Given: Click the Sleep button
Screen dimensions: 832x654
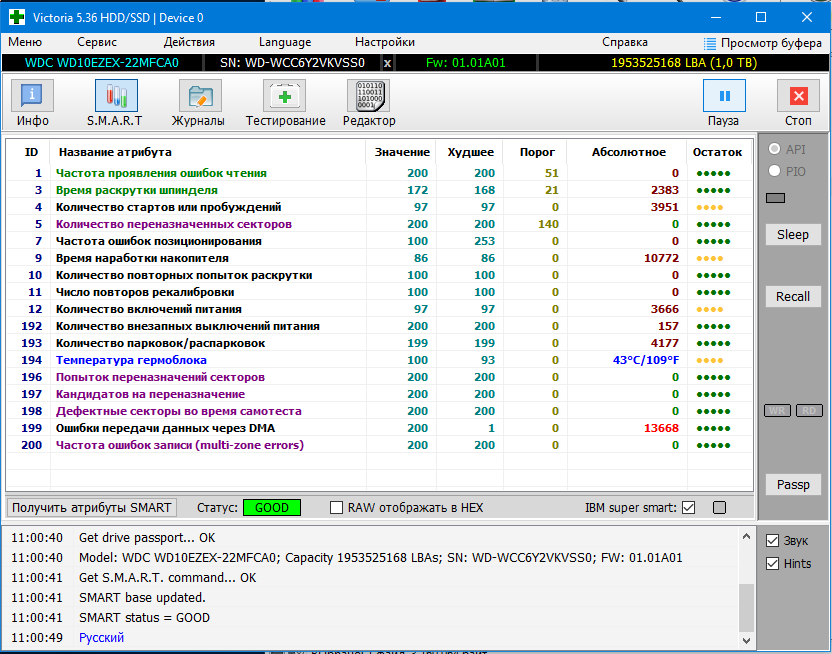Looking at the screenshot, I should (793, 234).
